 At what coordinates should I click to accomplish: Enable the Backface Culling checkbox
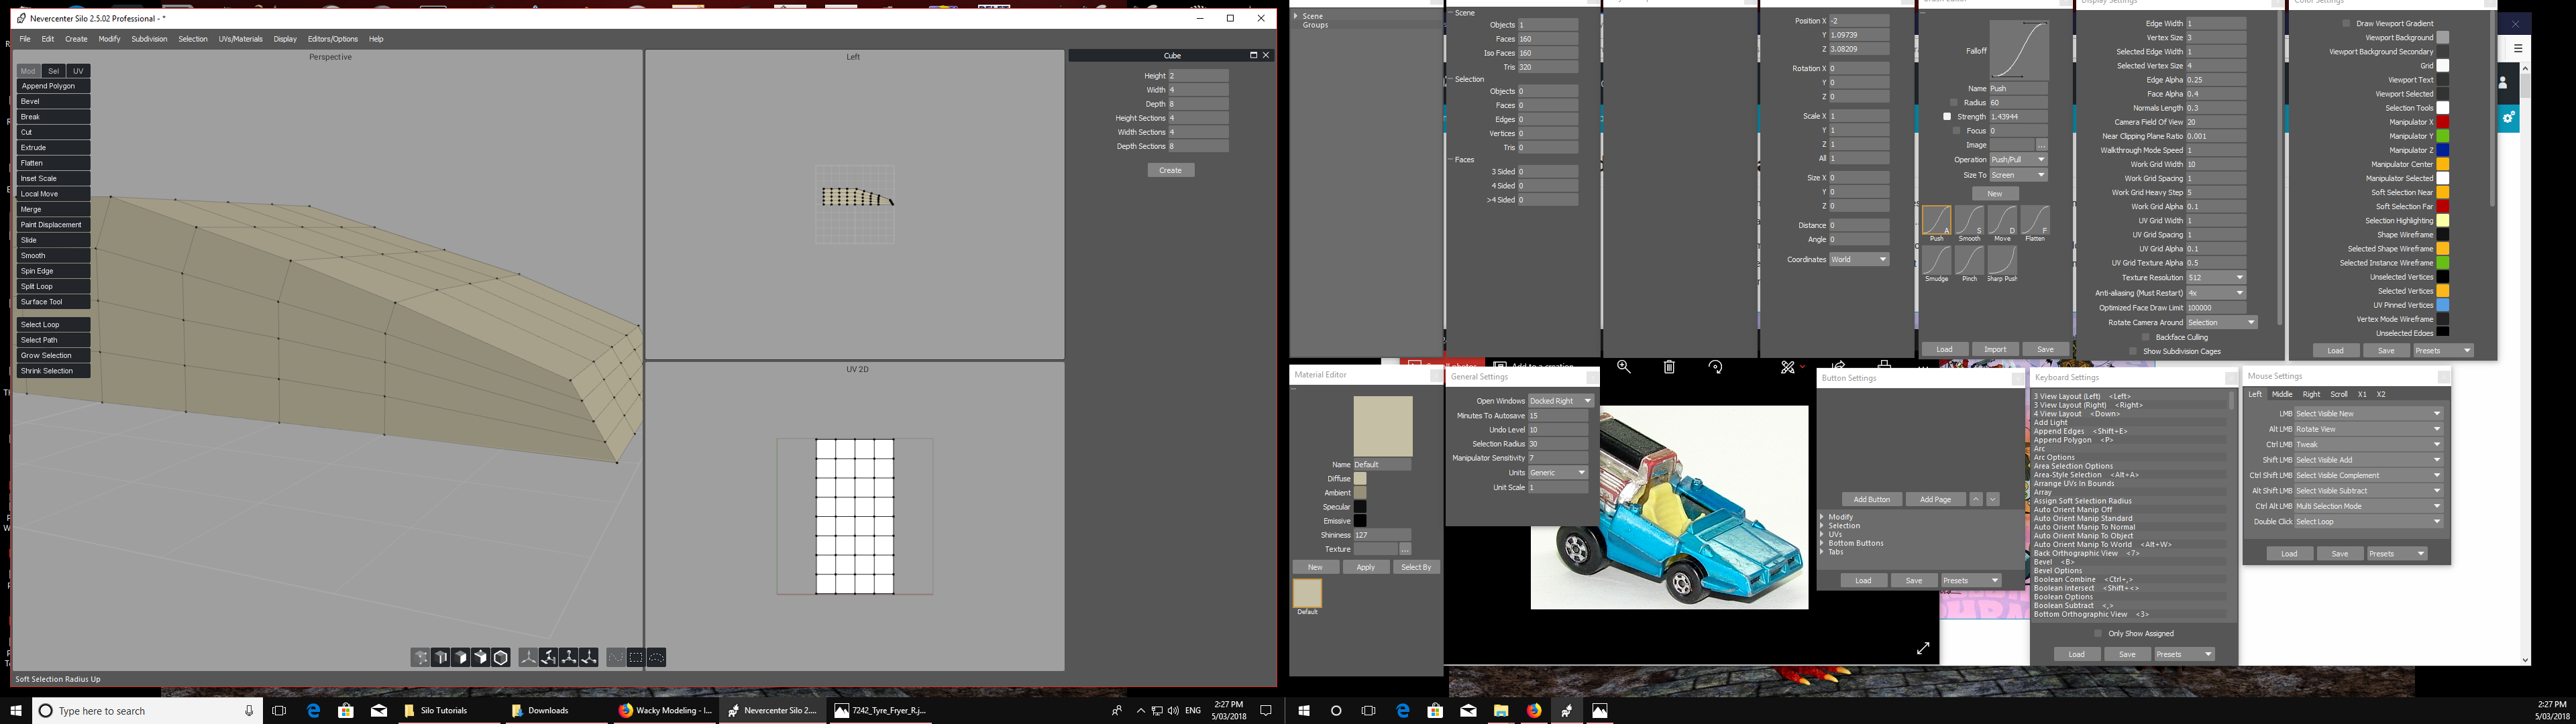click(x=2145, y=338)
